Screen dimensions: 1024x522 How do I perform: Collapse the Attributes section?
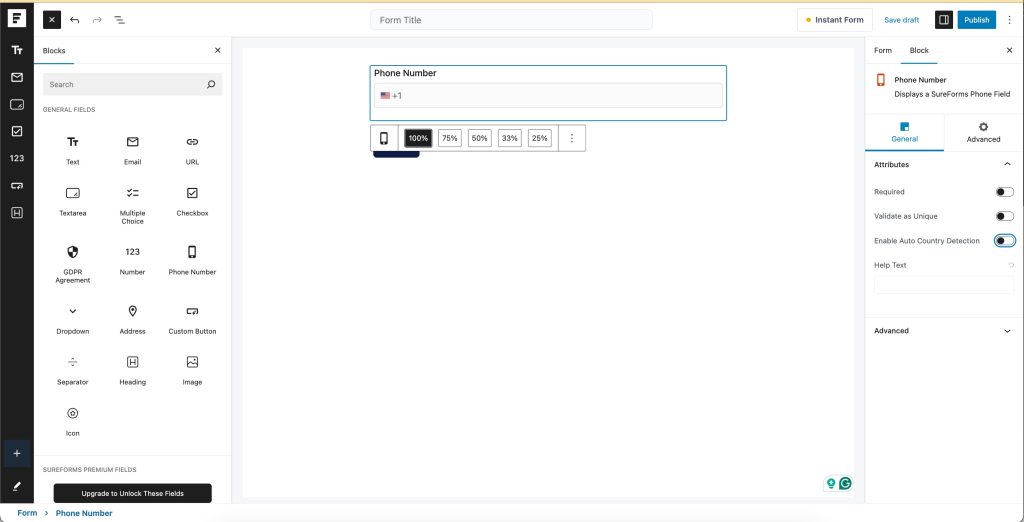click(1006, 164)
